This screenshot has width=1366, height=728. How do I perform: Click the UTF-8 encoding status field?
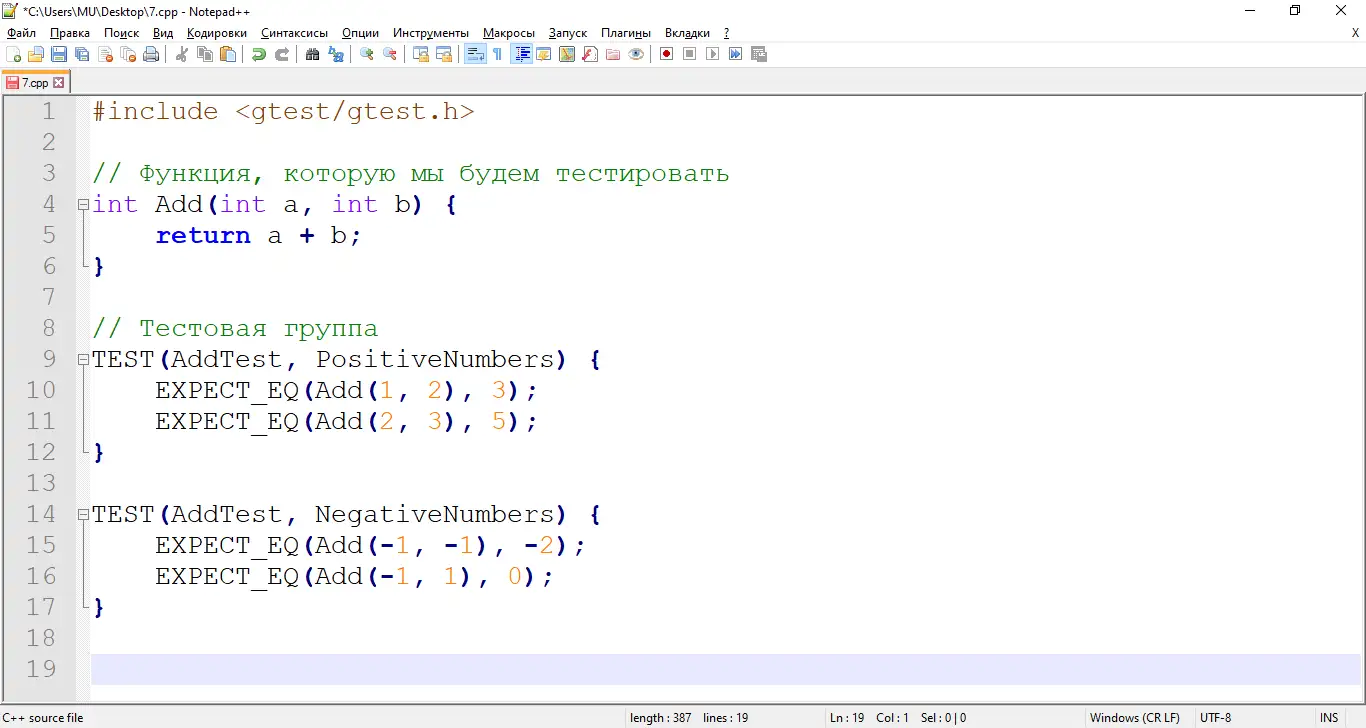pyautogui.click(x=1216, y=718)
